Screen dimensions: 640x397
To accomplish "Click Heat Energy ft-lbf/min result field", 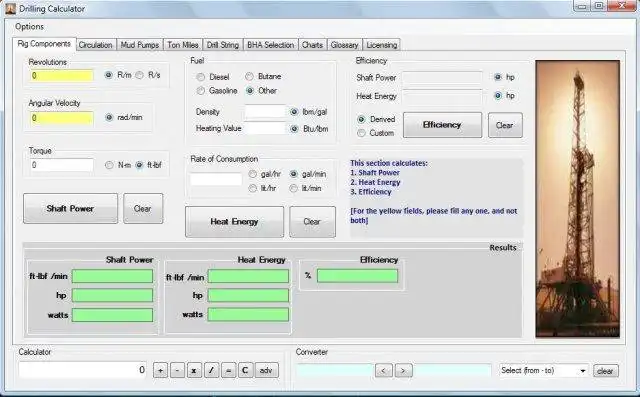I will [248, 276].
